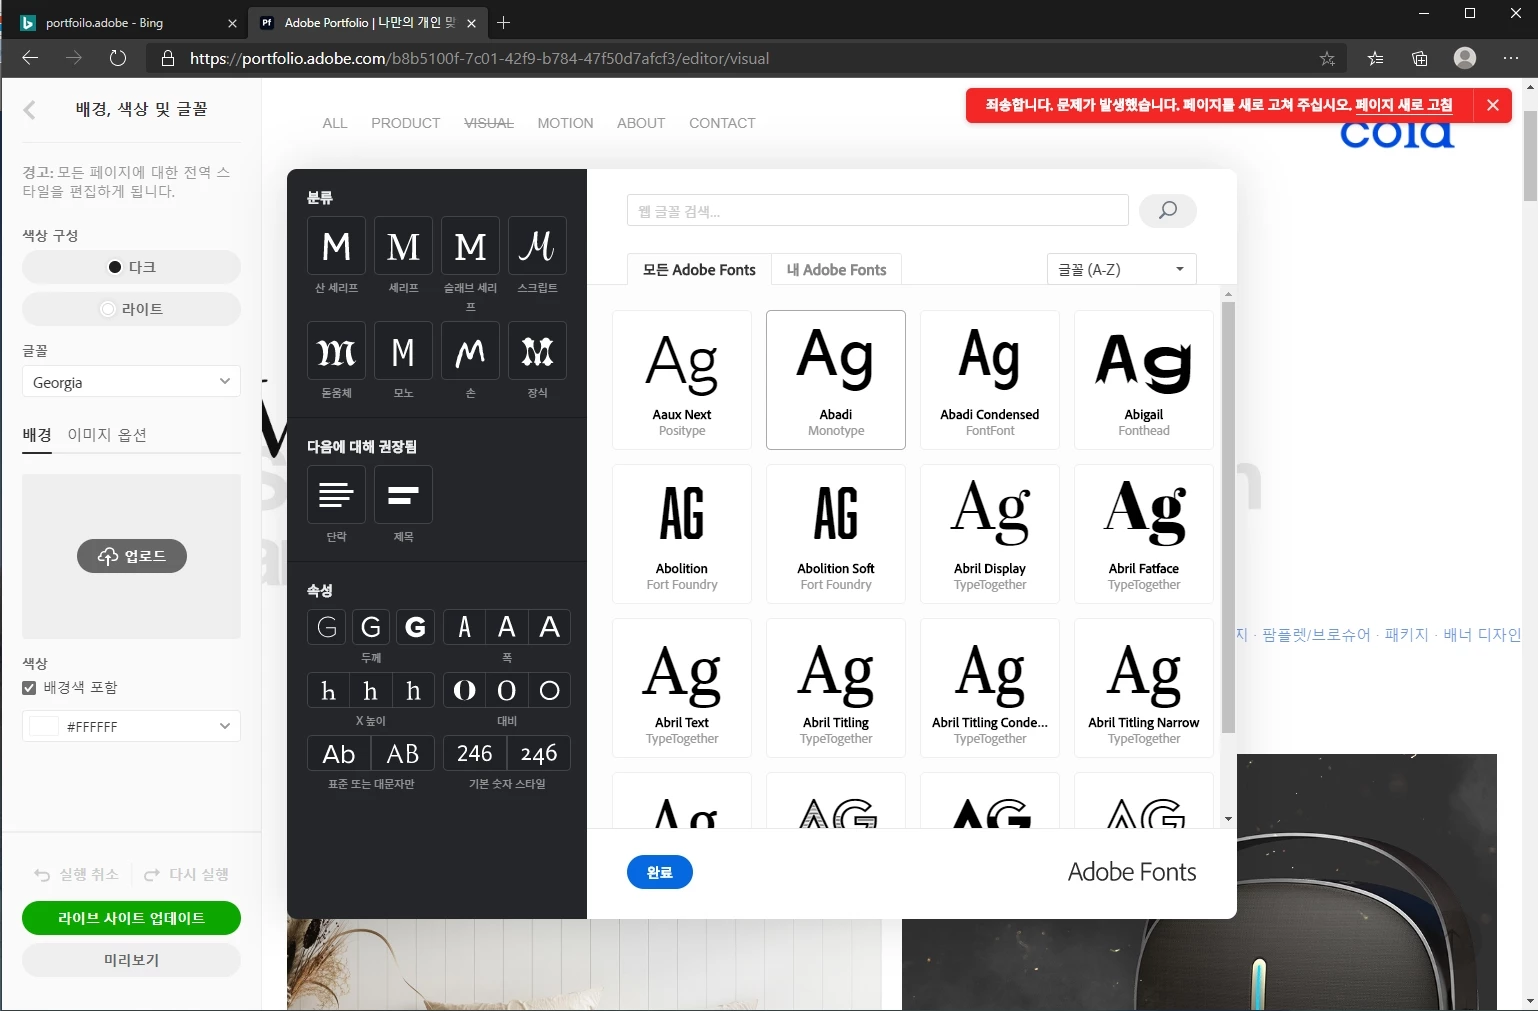The width and height of the screenshot is (1538, 1011).
Task: Open the MOTION navigation item
Action: tap(565, 123)
